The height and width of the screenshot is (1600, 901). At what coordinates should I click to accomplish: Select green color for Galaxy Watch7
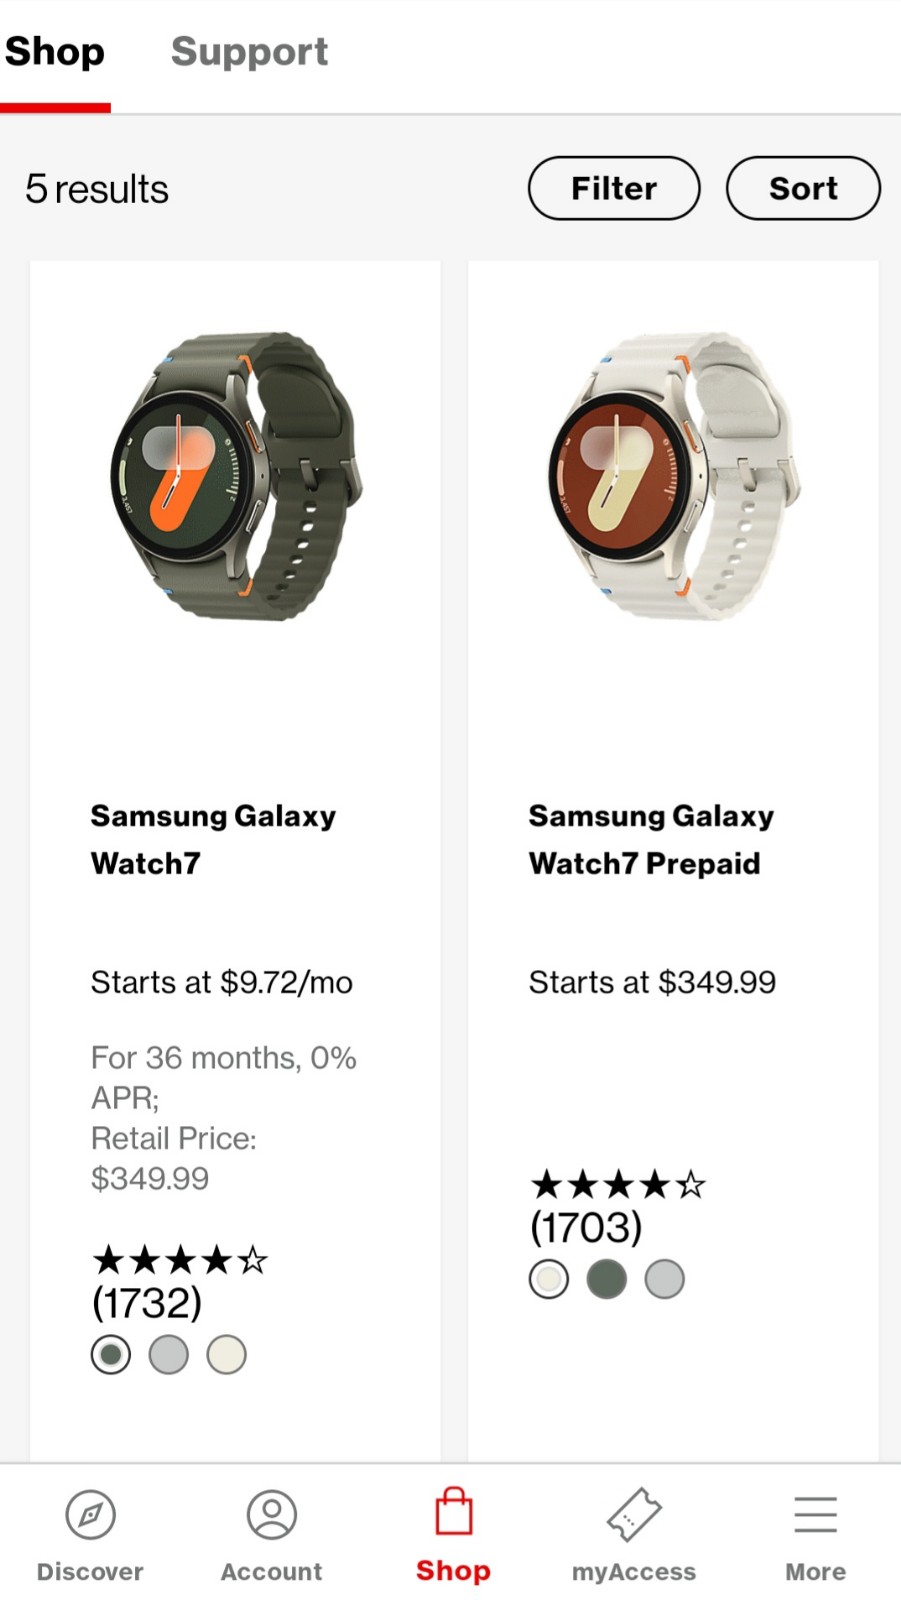[x=111, y=1355]
